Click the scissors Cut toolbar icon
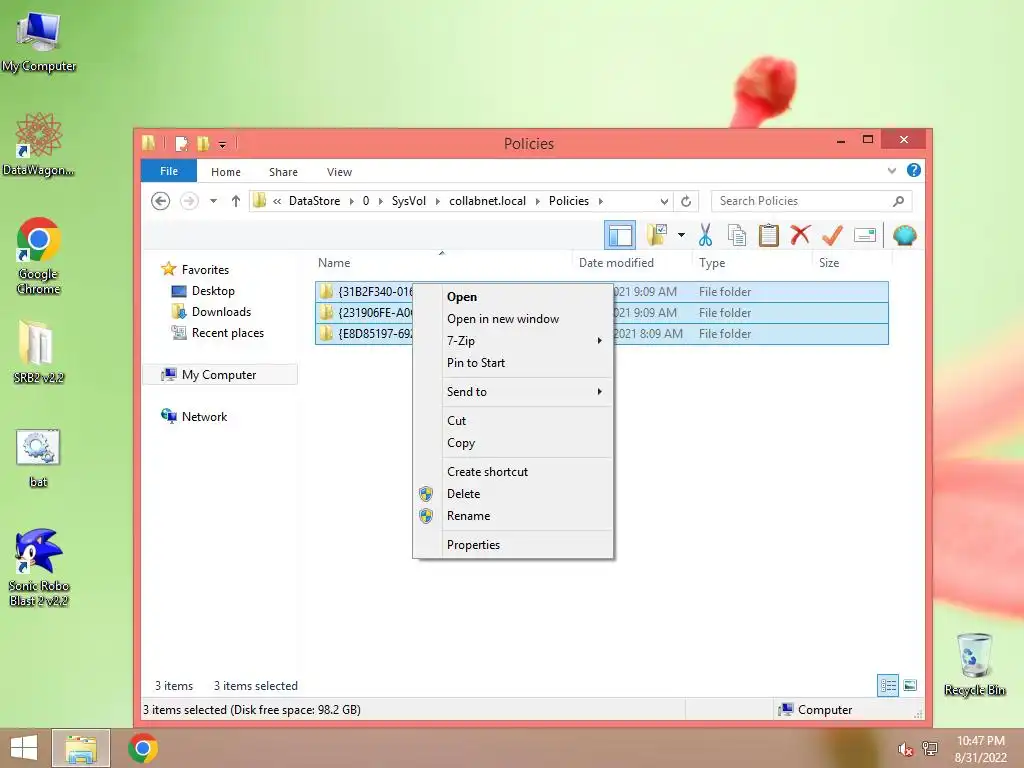This screenshot has width=1024, height=768. click(705, 235)
